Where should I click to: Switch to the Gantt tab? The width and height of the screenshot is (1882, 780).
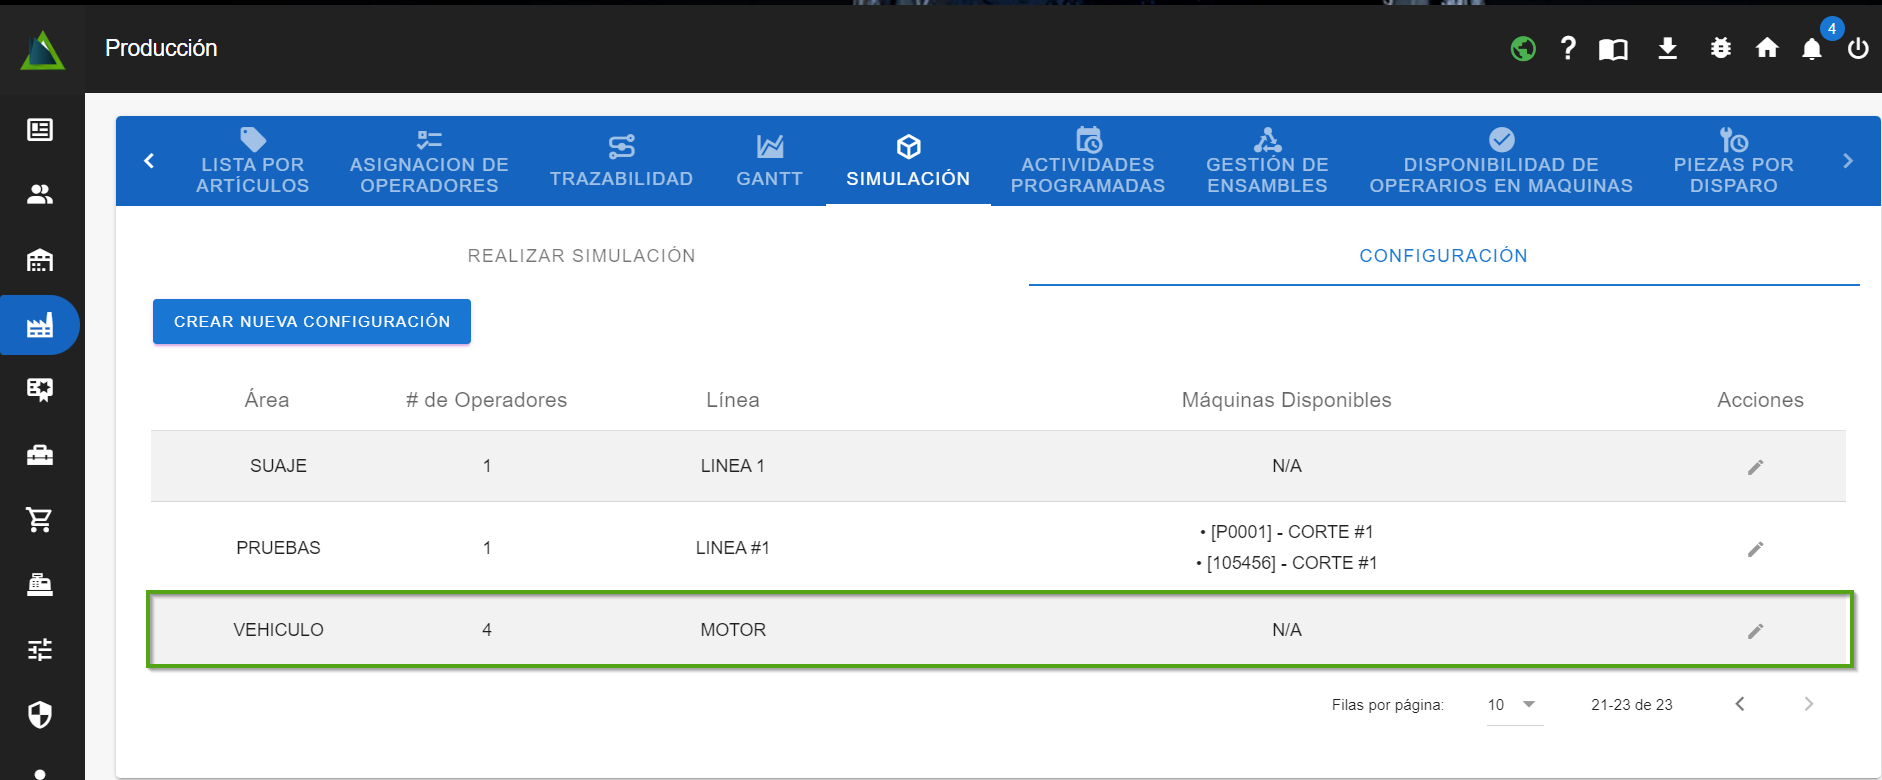769,162
